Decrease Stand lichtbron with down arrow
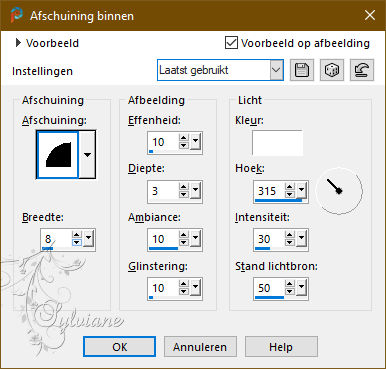Viewport: 386px width, 369px height. coord(290,292)
